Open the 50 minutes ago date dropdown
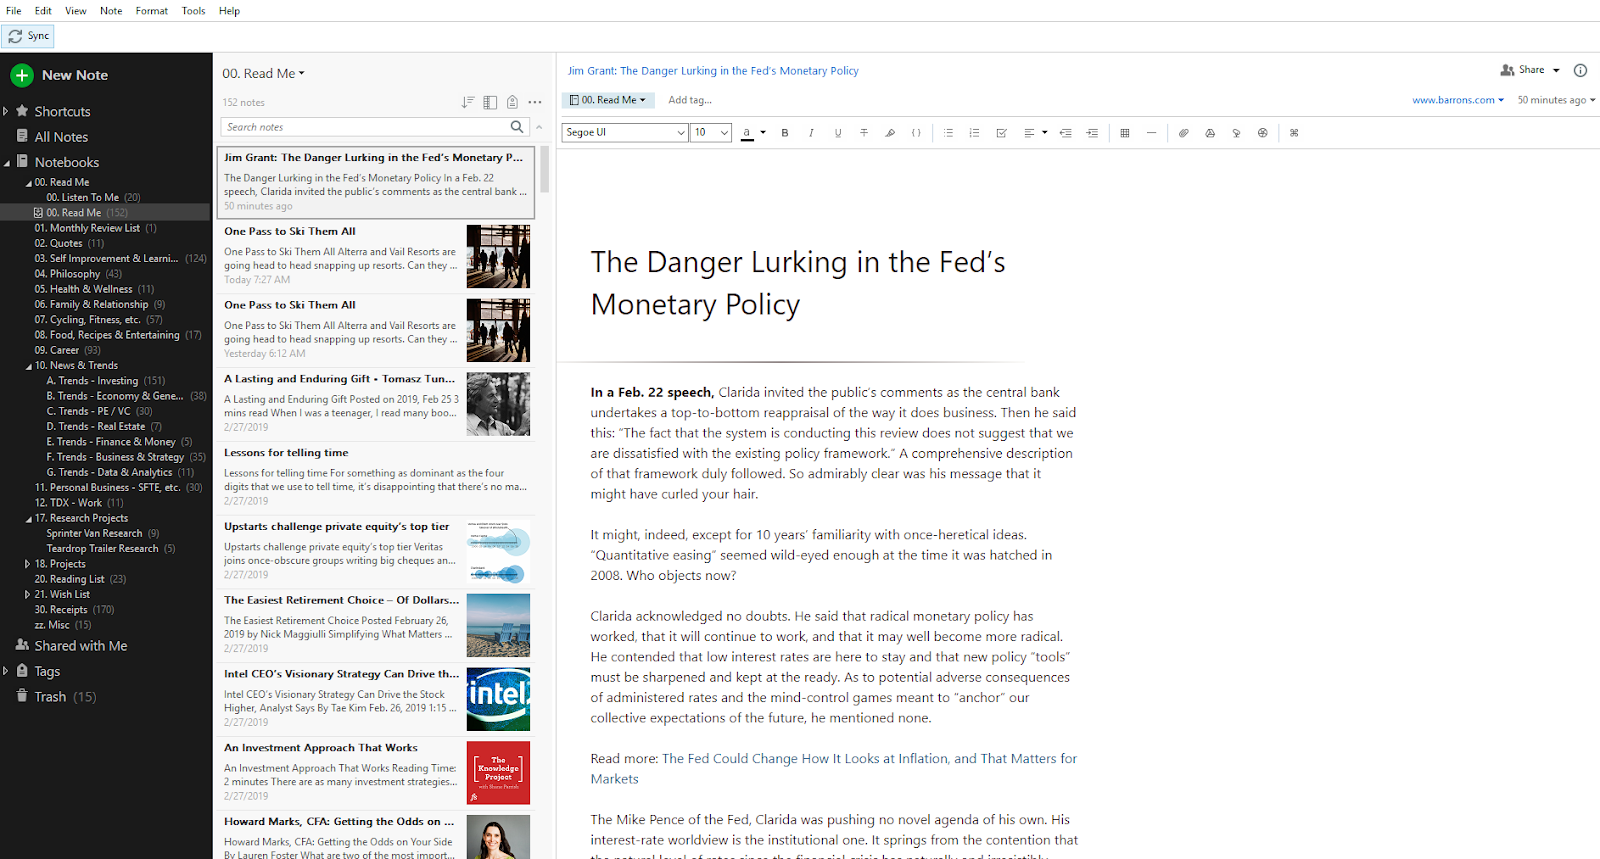Screen dimensions: 1600x859 pos(1556,100)
